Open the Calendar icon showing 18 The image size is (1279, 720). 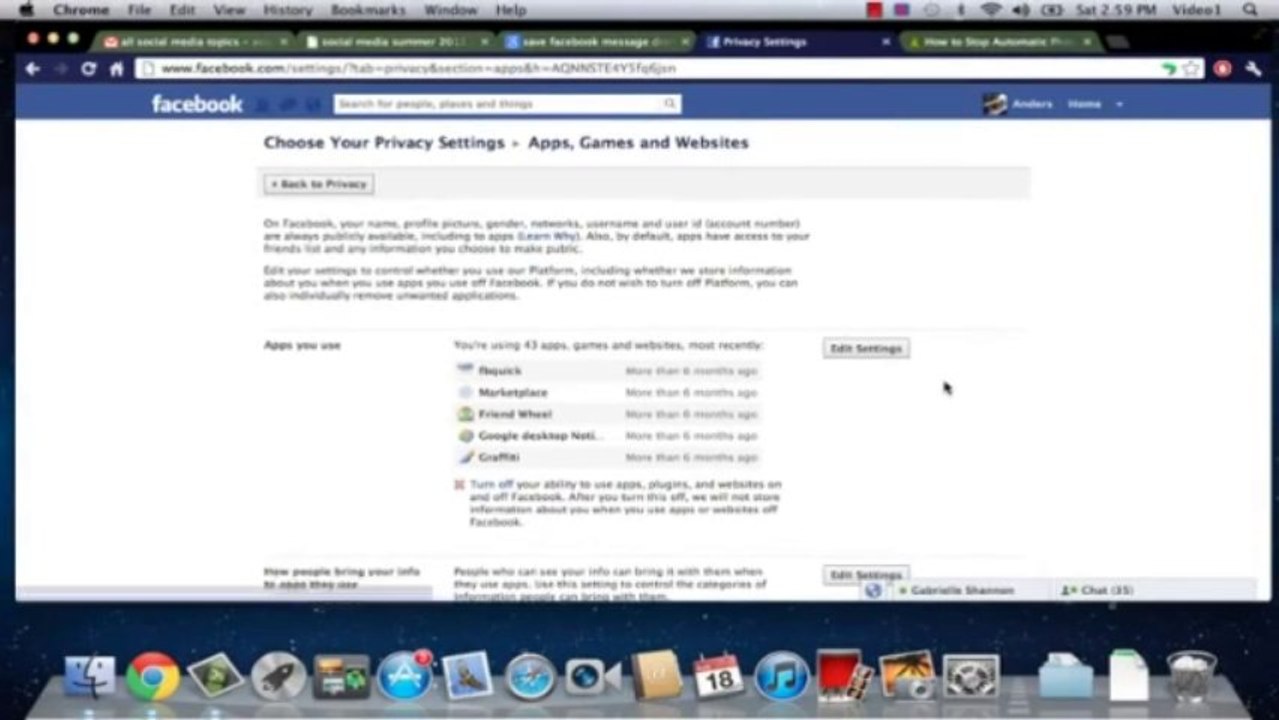click(x=718, y=677)
